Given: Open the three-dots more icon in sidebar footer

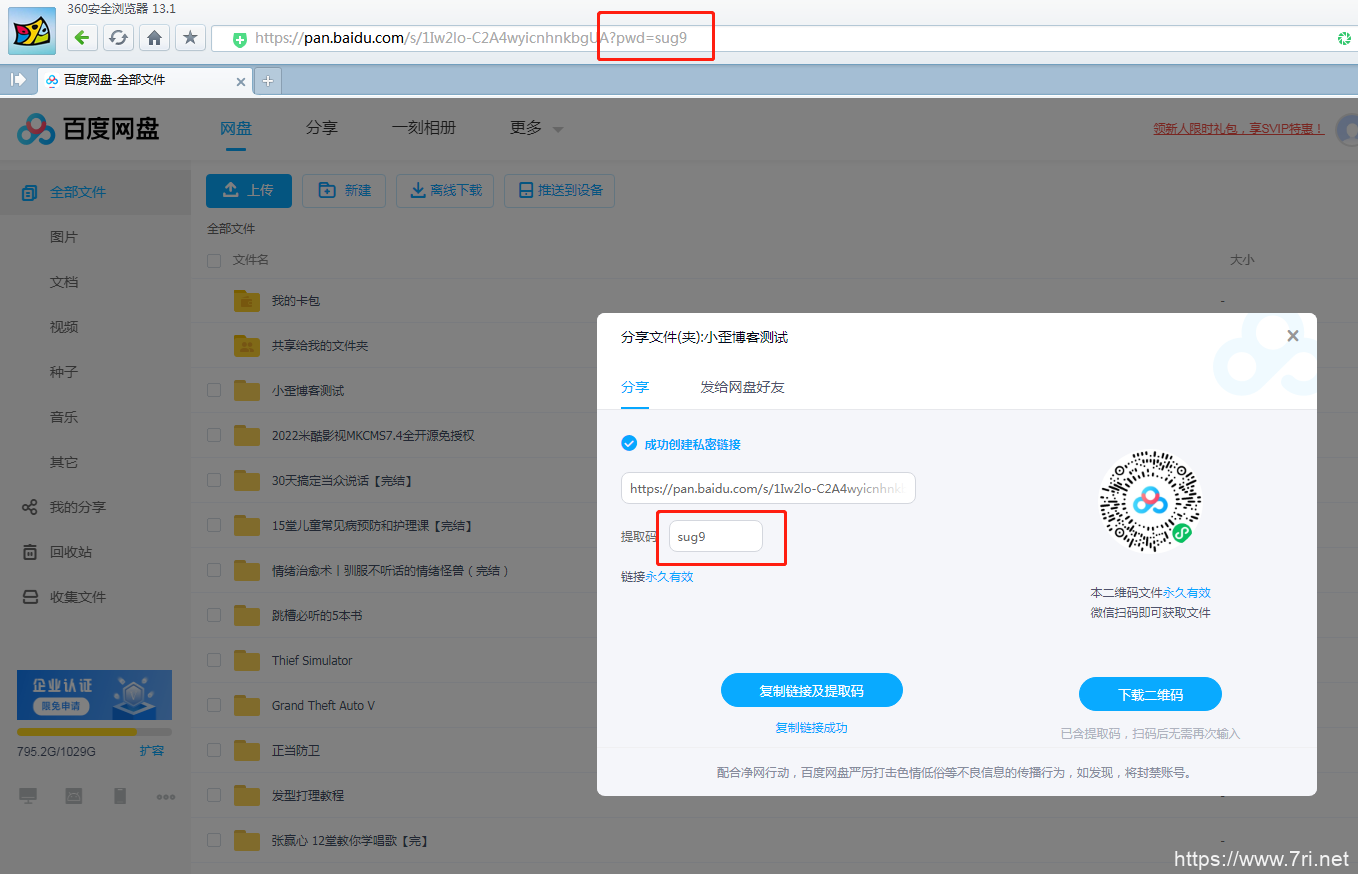Looking at the screenshot, I should pyautogui.click(x=166, y=797).
